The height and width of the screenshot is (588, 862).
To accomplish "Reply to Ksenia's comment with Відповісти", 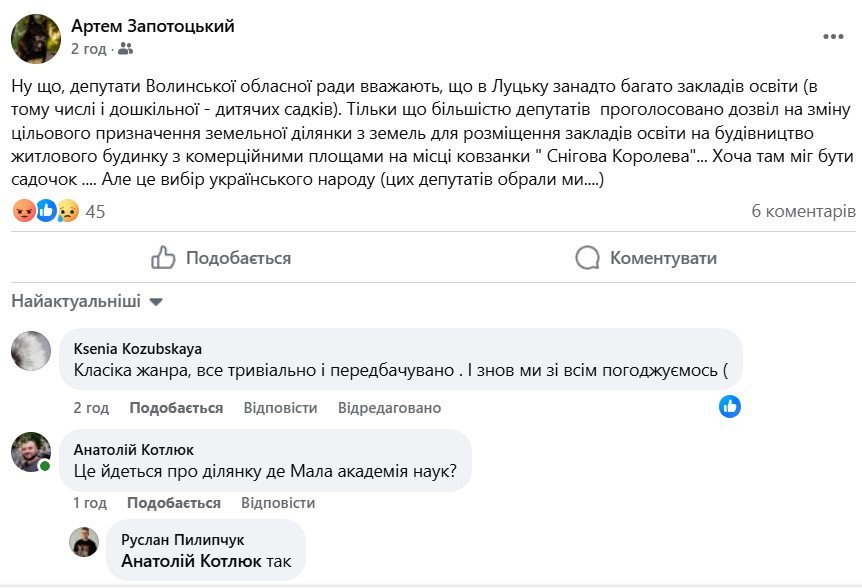I will [280, 408].
